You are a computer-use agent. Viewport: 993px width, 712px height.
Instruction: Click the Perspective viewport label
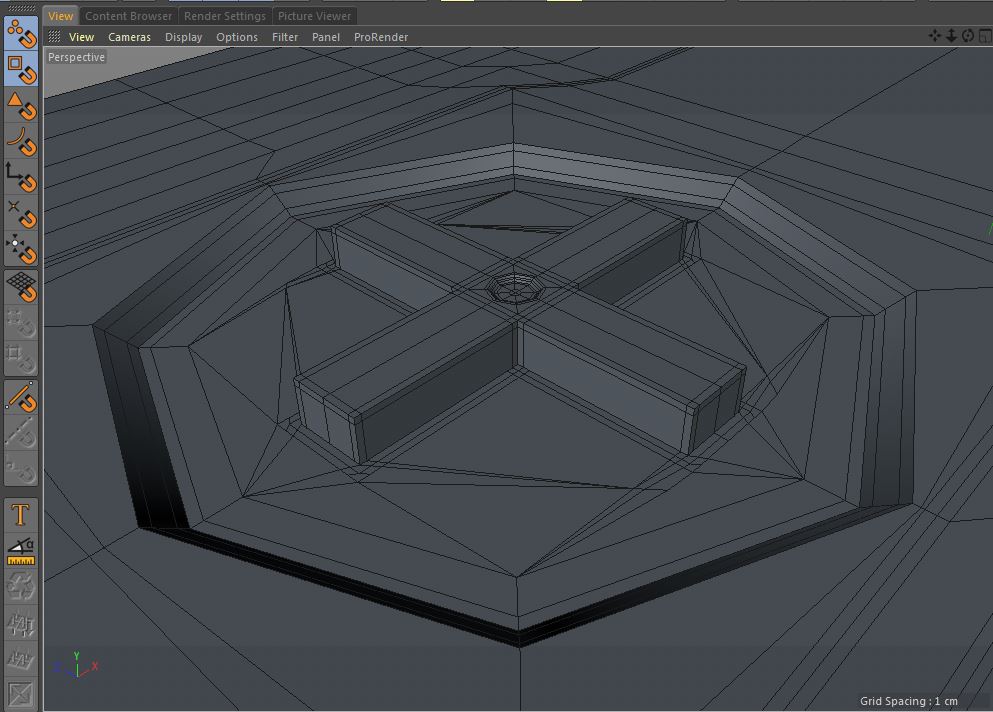click(x=77, y=57)
